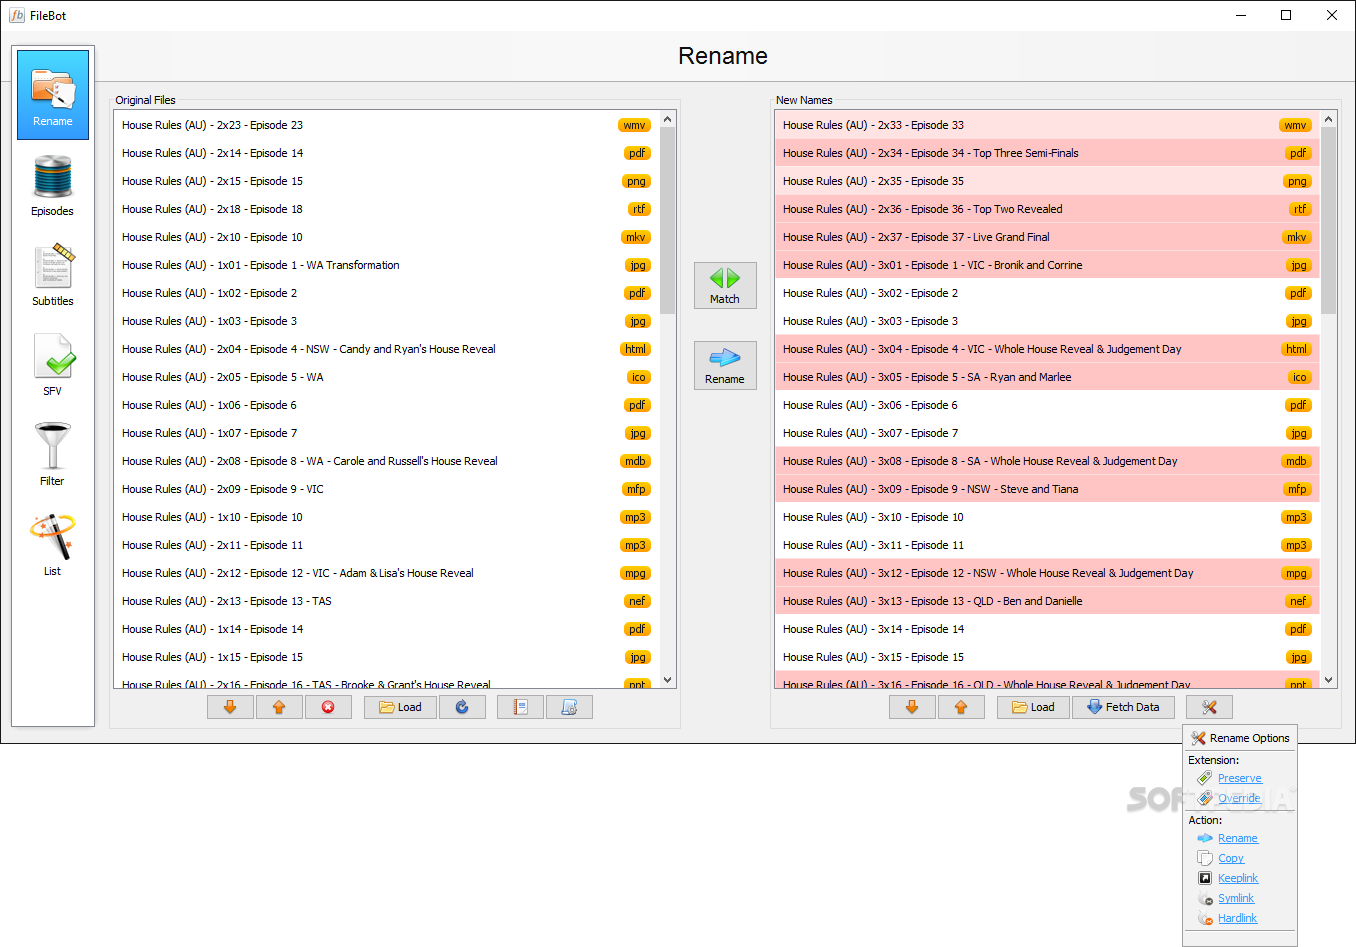
Task: Select original file '2x13 - Episode 13 - TAS'
Action: pyautogui.click(x=386, y=601)
